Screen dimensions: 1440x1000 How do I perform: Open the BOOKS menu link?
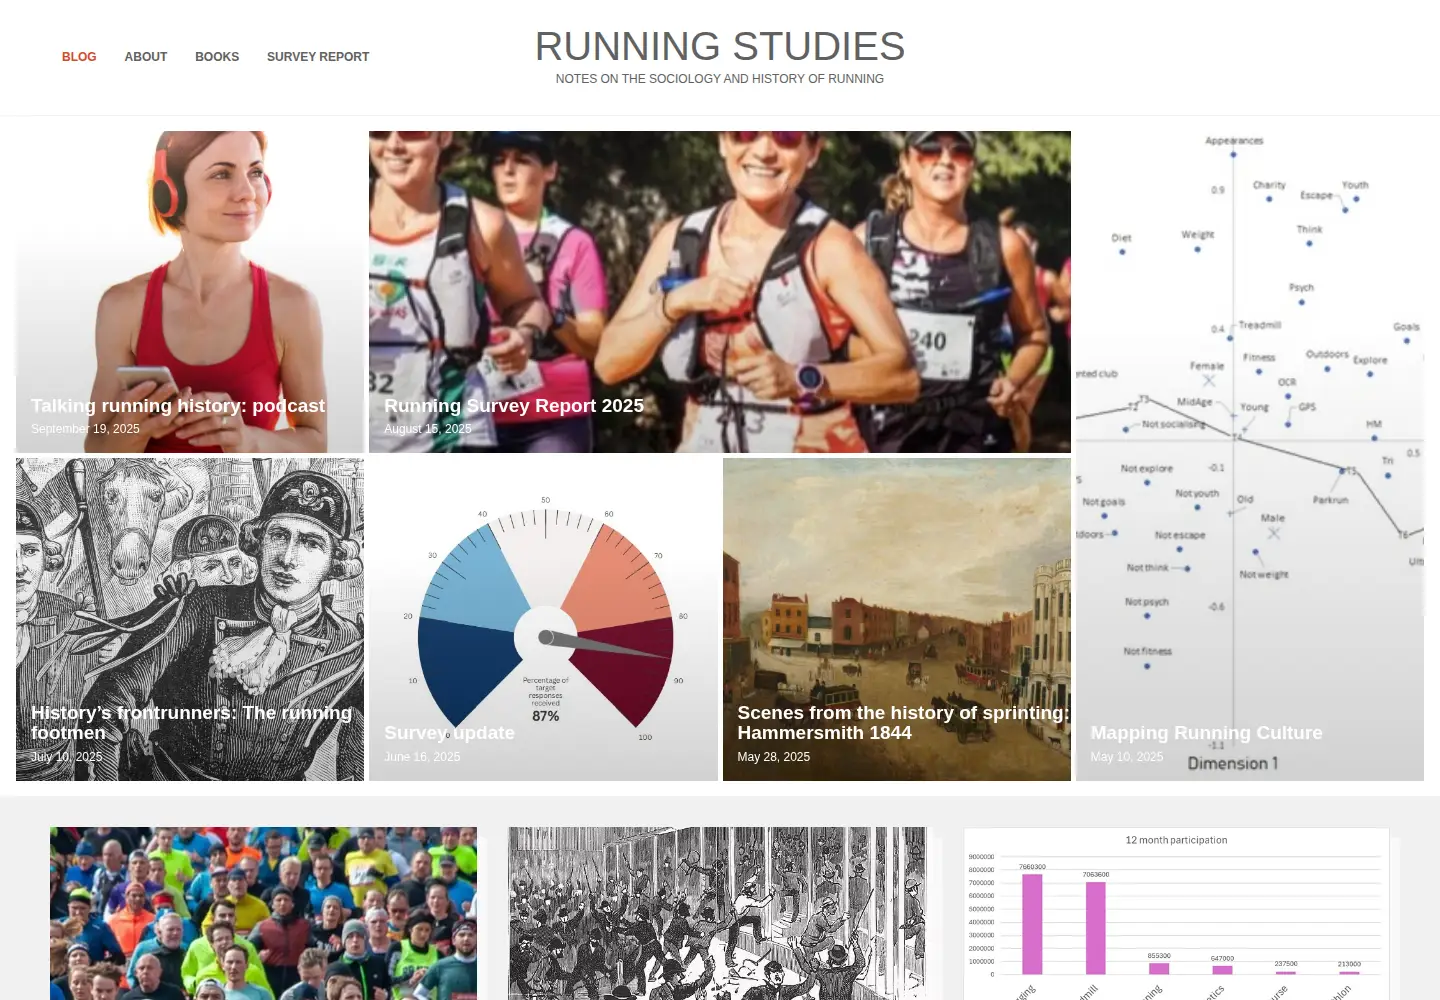click(217, 57)
